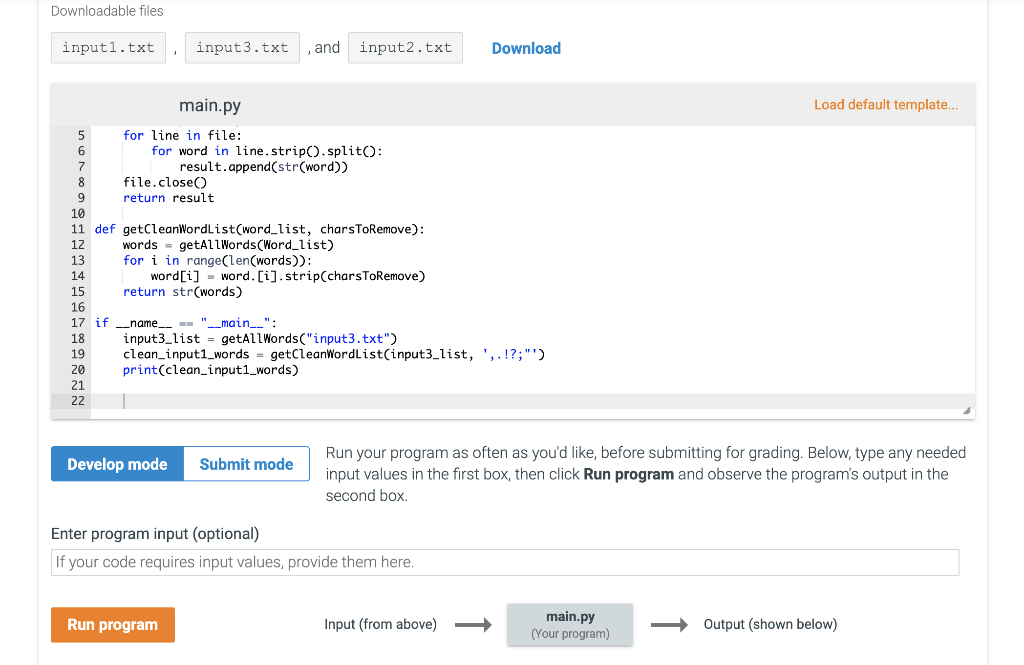The height and width of the screenshot is (665, 1024).
Task: Click the program input text field
Action: (x=504, y=561)
